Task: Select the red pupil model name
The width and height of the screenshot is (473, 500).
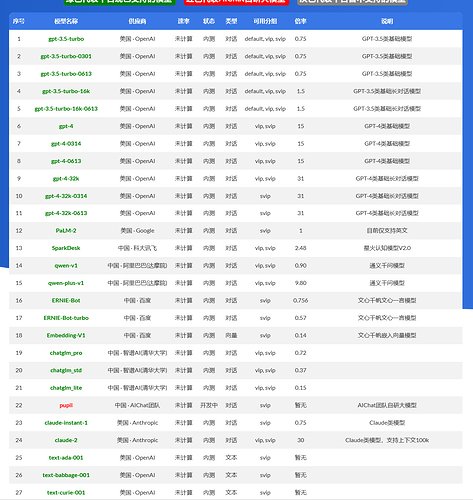Action: 66,405
